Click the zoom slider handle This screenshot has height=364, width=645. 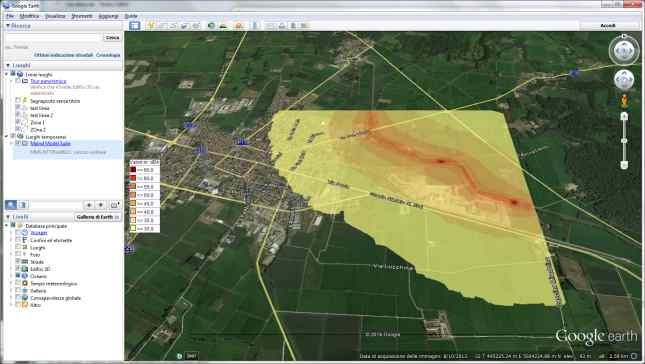pos(624,141)
